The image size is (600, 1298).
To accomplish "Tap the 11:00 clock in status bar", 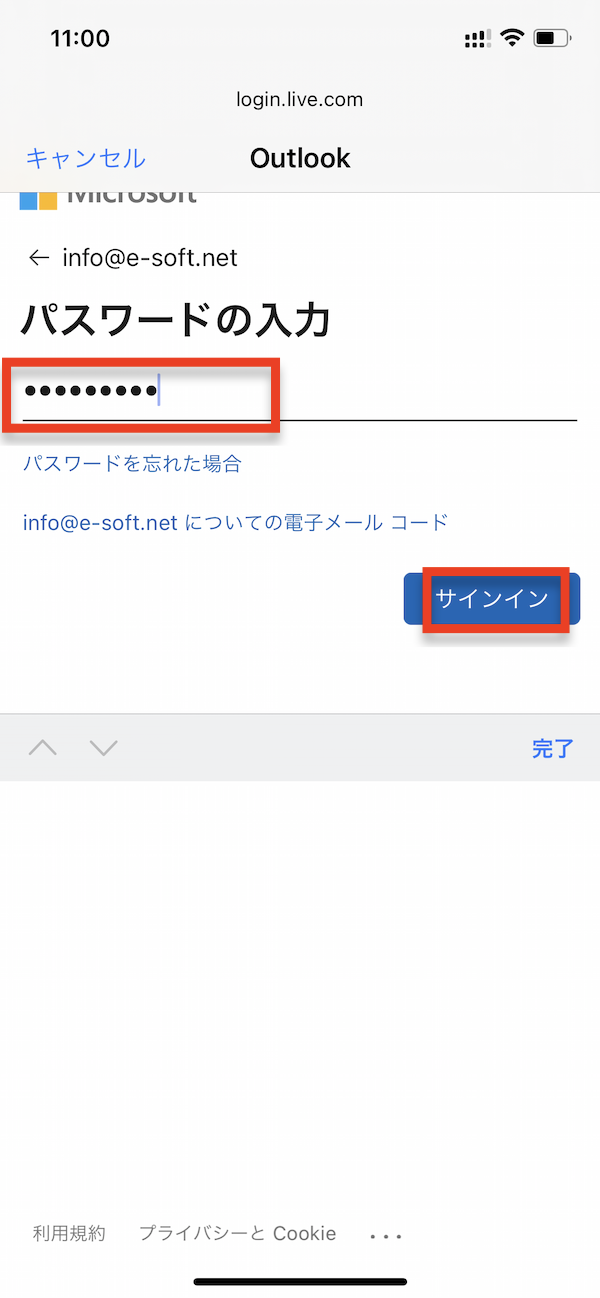I will point(80,39).
